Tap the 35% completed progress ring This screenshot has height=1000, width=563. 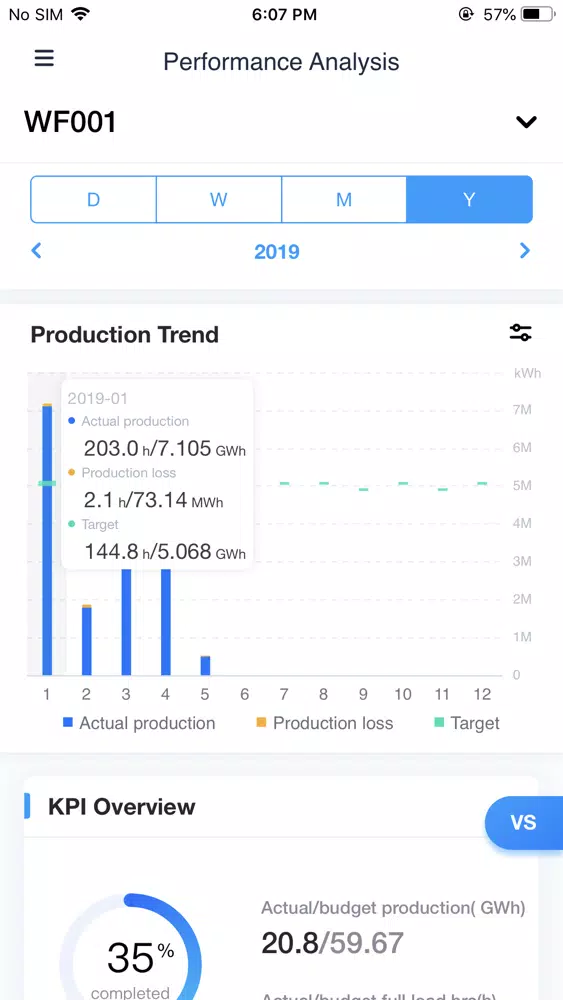tap(131, 947)
